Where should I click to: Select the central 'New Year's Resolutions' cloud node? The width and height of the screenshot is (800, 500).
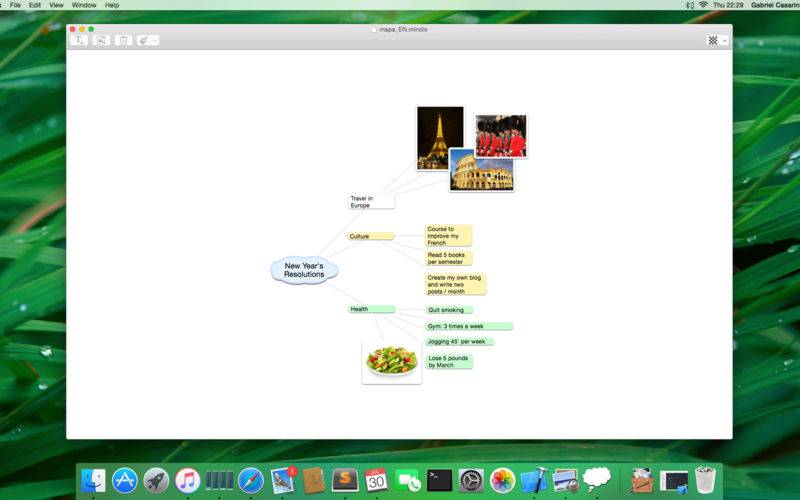click(304, 270)
